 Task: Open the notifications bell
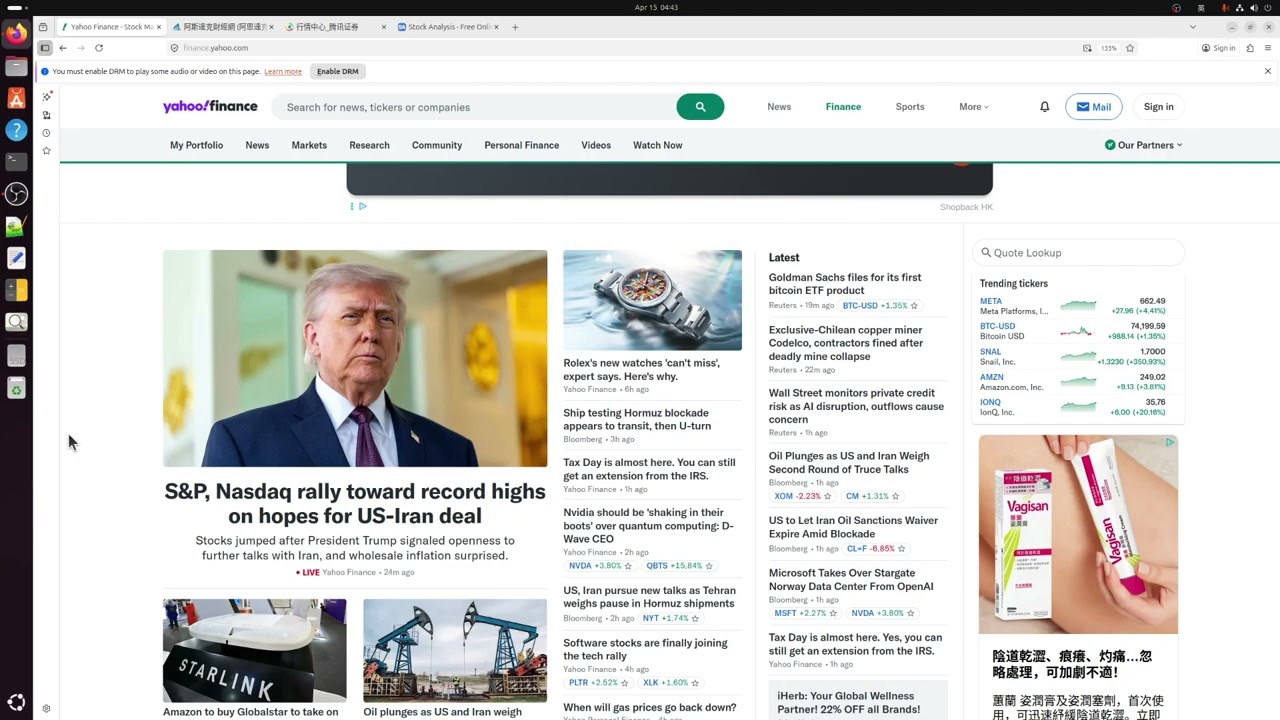(x=1044, y=107)
